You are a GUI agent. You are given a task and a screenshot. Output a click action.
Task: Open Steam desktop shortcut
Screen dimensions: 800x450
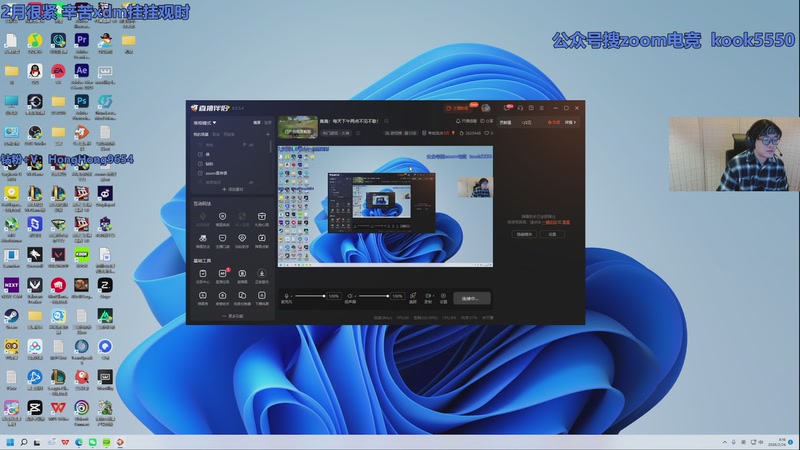[11, 317]
